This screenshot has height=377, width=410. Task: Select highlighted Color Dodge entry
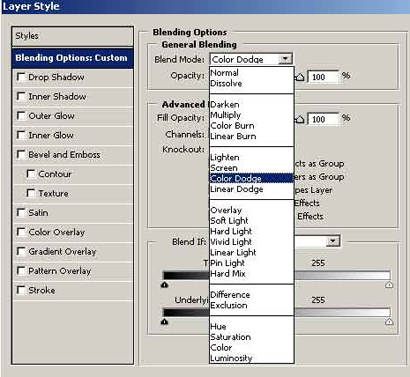pyautogui.click(x=251, y=178)
